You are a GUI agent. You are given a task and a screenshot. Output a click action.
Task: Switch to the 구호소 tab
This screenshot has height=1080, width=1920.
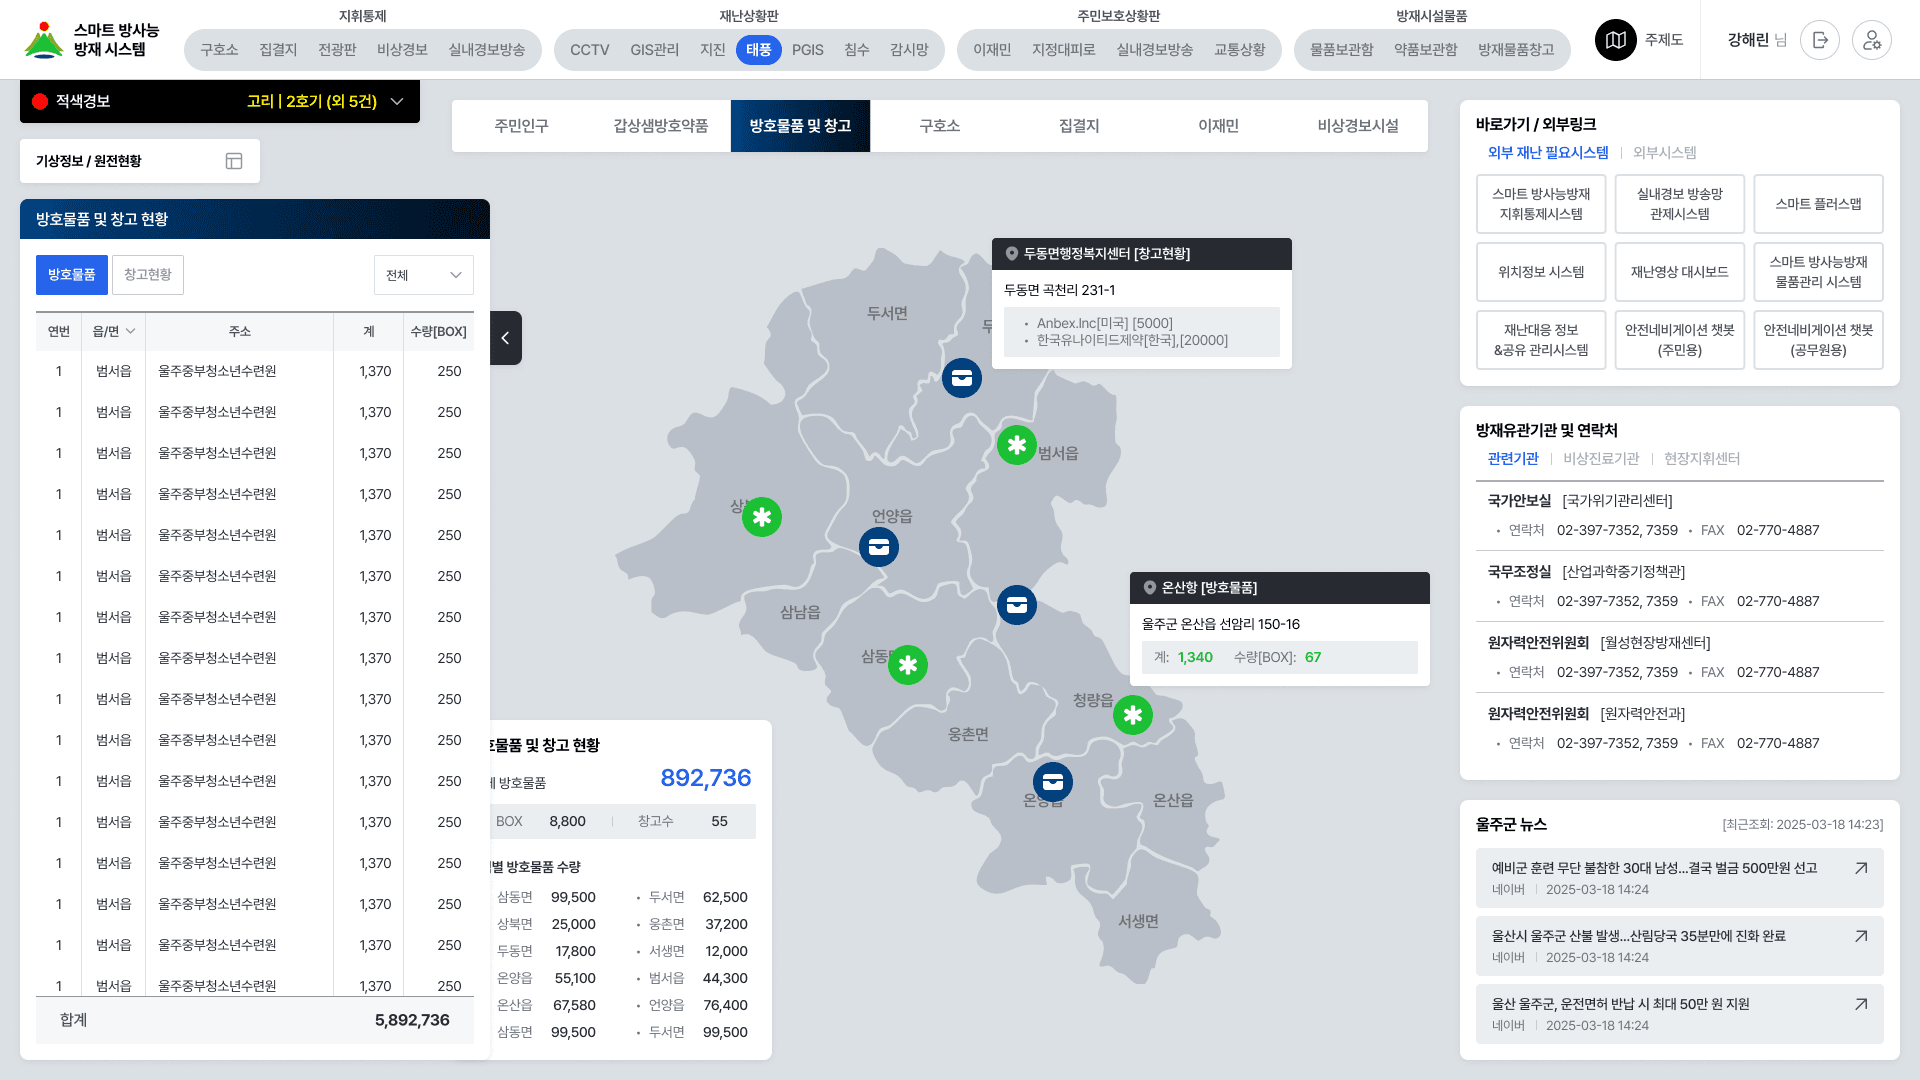pos(939,126)
